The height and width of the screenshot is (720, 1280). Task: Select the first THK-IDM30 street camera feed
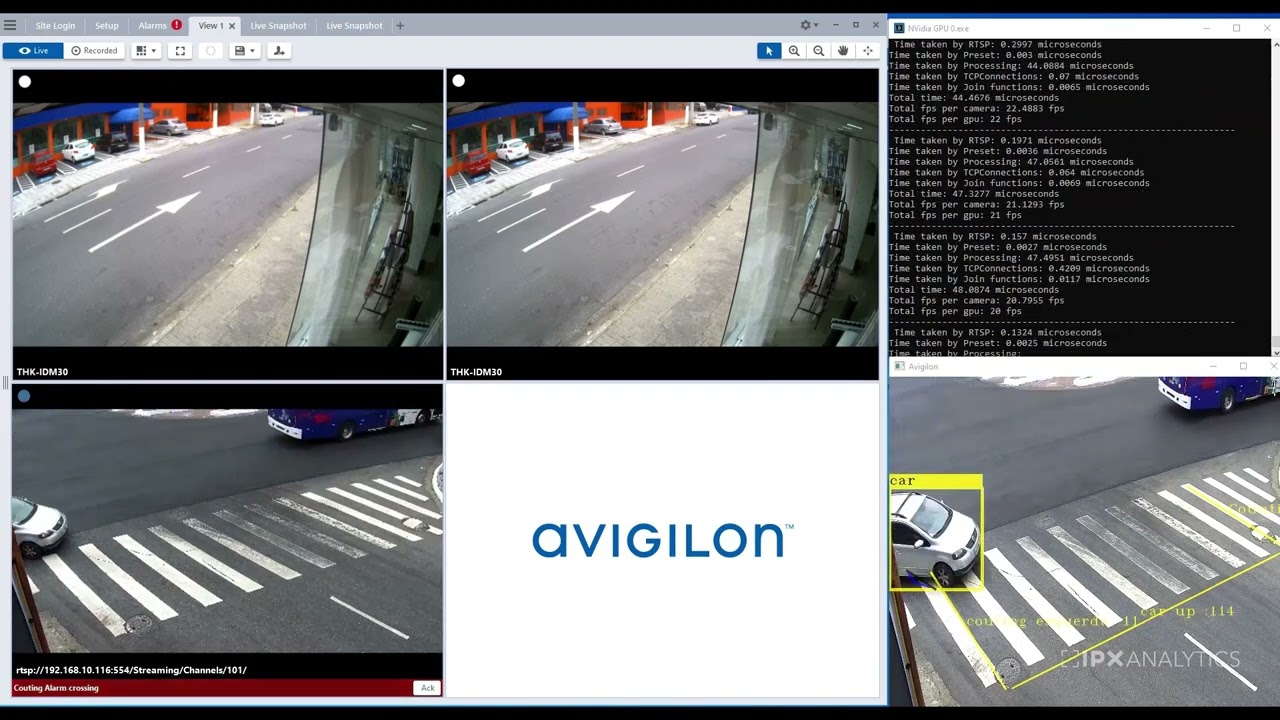pos(228,223)
